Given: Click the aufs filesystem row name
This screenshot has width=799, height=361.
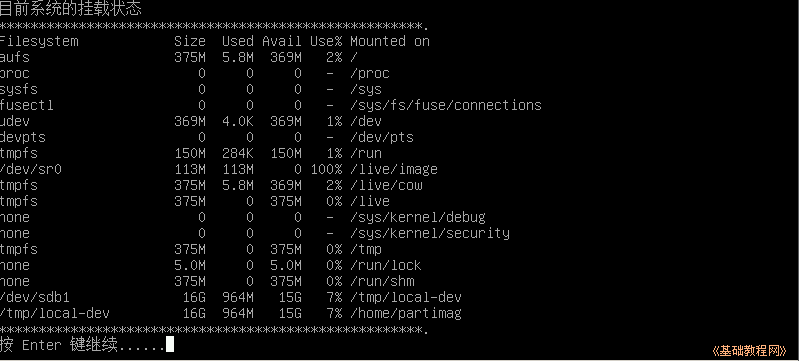Looking at the screenshot, I should tap(15, 57).
